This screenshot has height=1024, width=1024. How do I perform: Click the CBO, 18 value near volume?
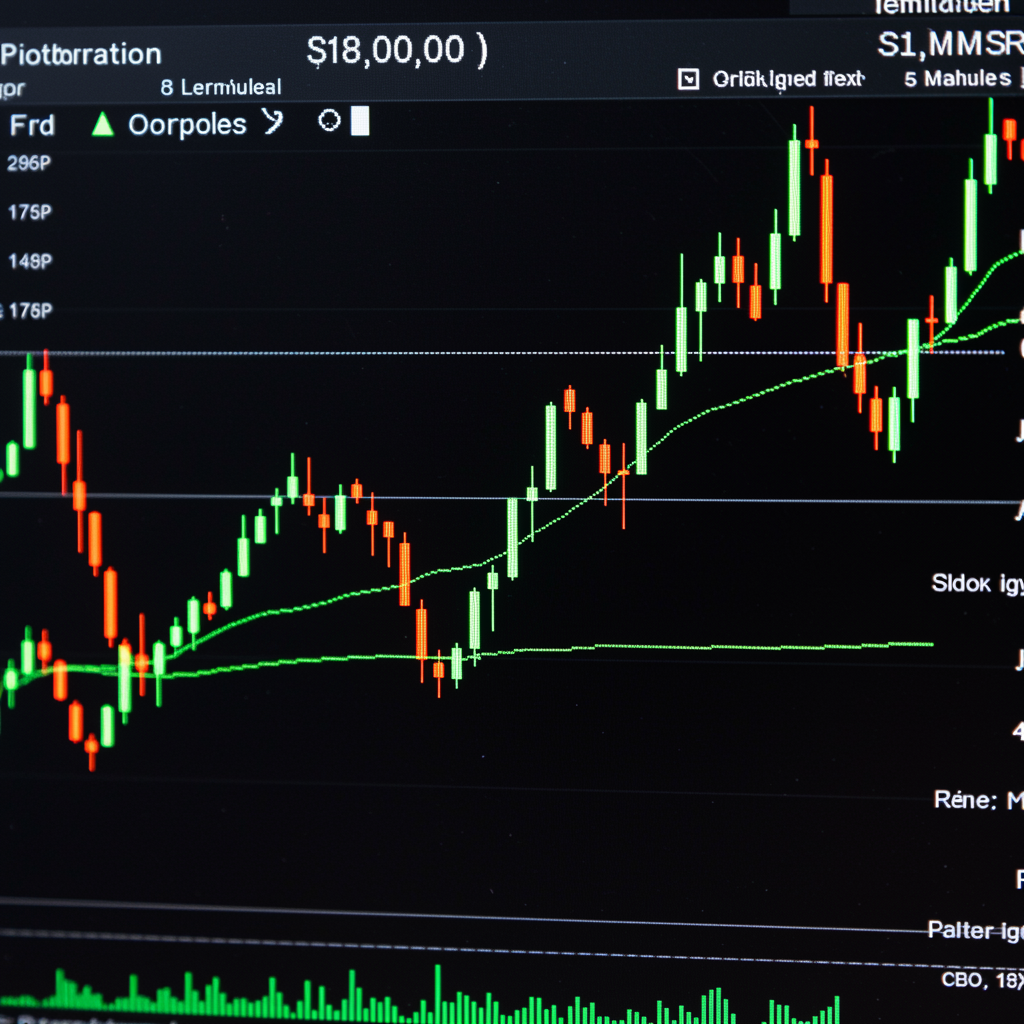click(982, 980)
